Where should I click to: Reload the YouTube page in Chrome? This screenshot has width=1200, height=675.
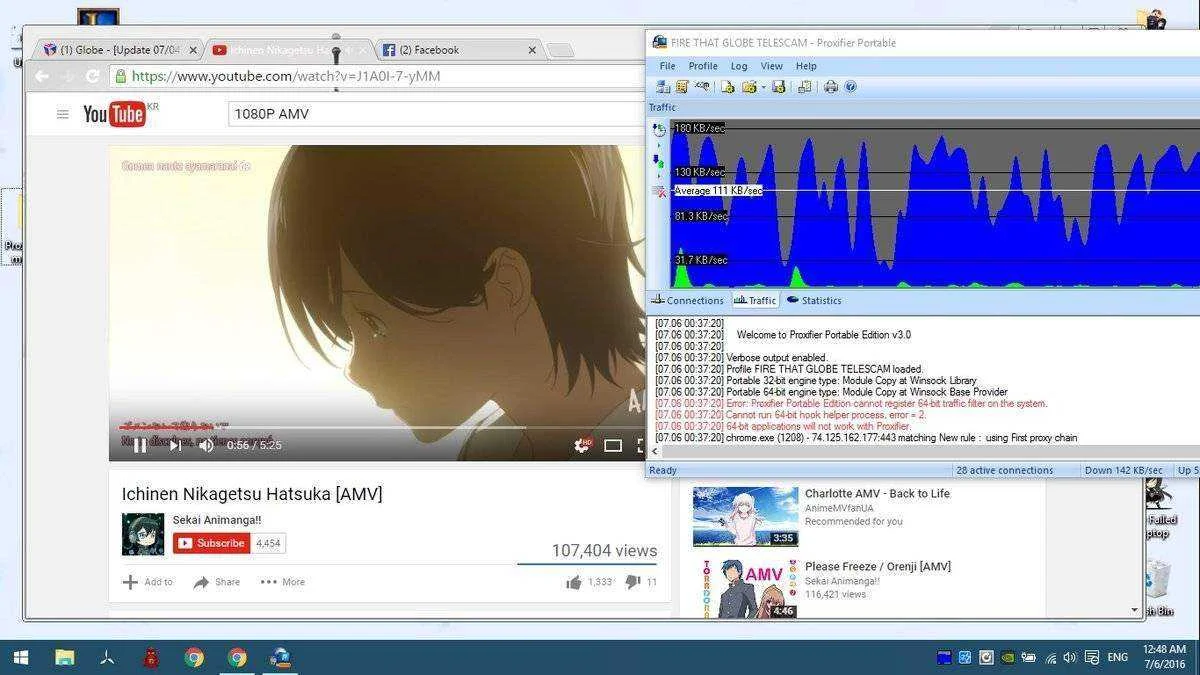[93, 76]
